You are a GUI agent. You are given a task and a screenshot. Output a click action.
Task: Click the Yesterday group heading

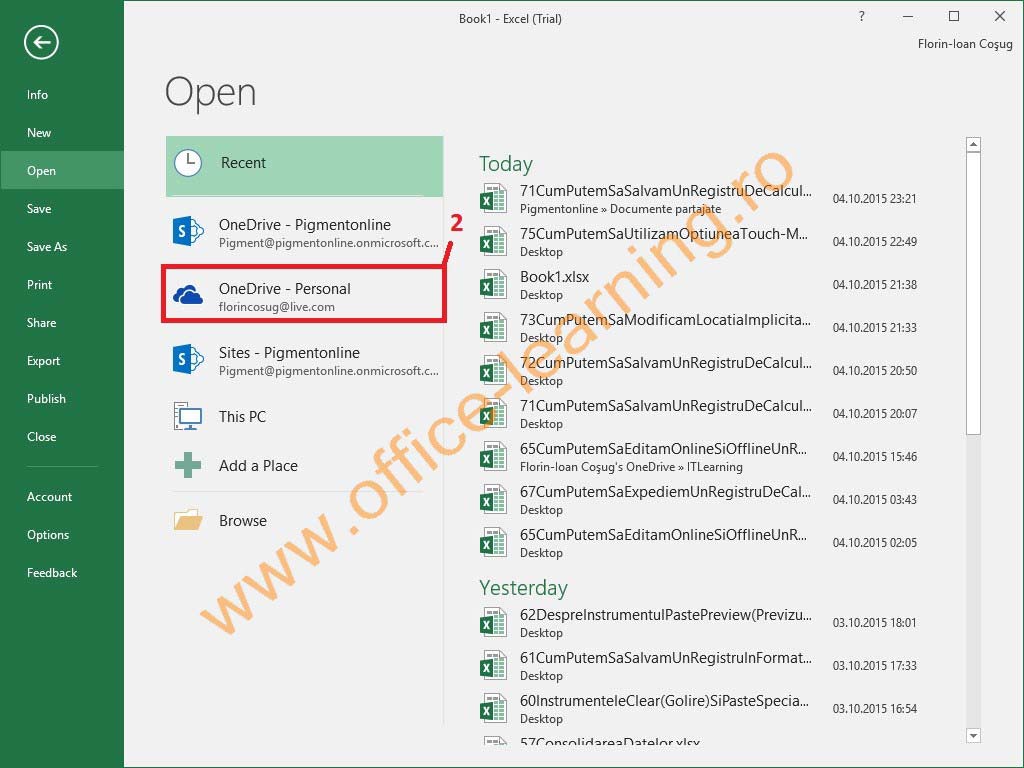pyautogui.click(x=523, y=588)
